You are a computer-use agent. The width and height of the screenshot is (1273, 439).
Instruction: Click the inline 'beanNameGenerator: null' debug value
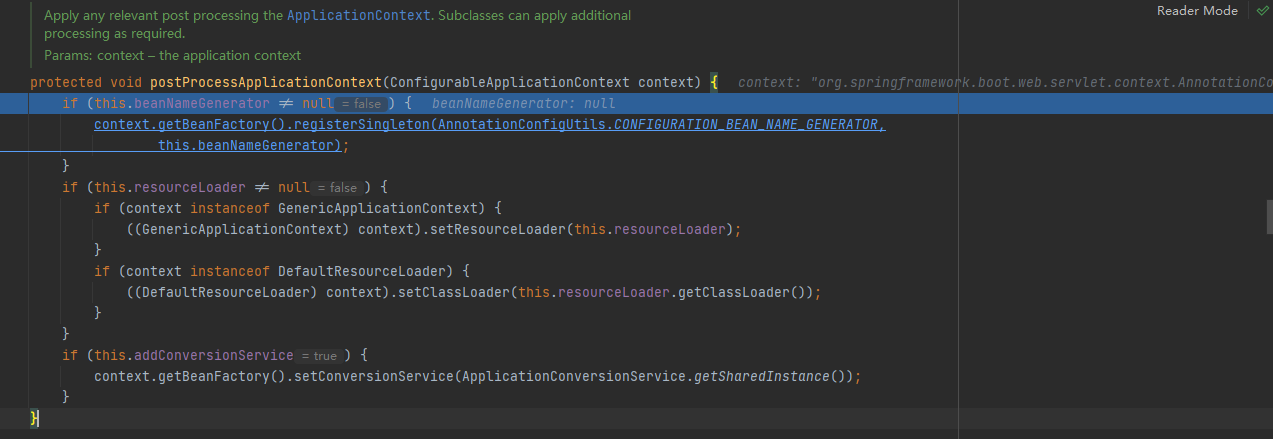pyautogui.click(x=516, y=104)
